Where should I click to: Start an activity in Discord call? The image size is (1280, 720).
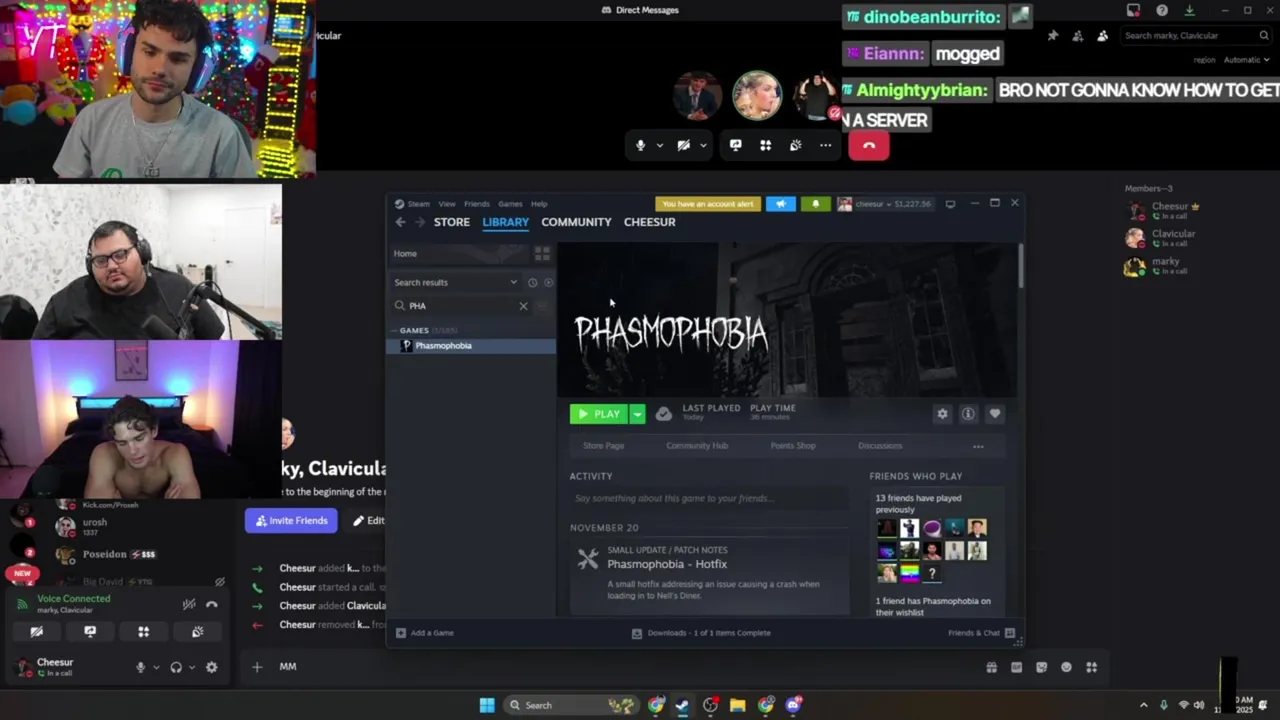(x=765, y=146)
